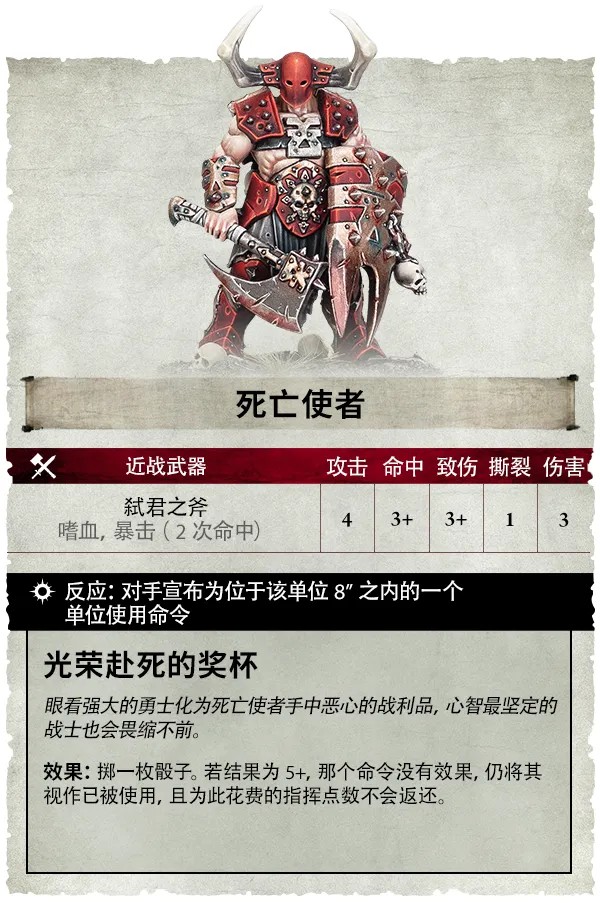
Task: Click the 死亡使者 title banner
Action: click(299, 404)
